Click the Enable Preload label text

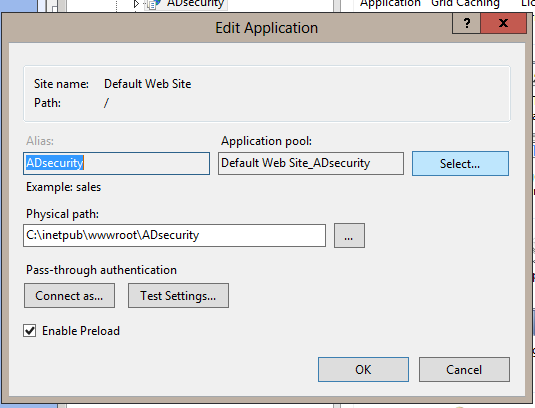click(x=81, y=331)
